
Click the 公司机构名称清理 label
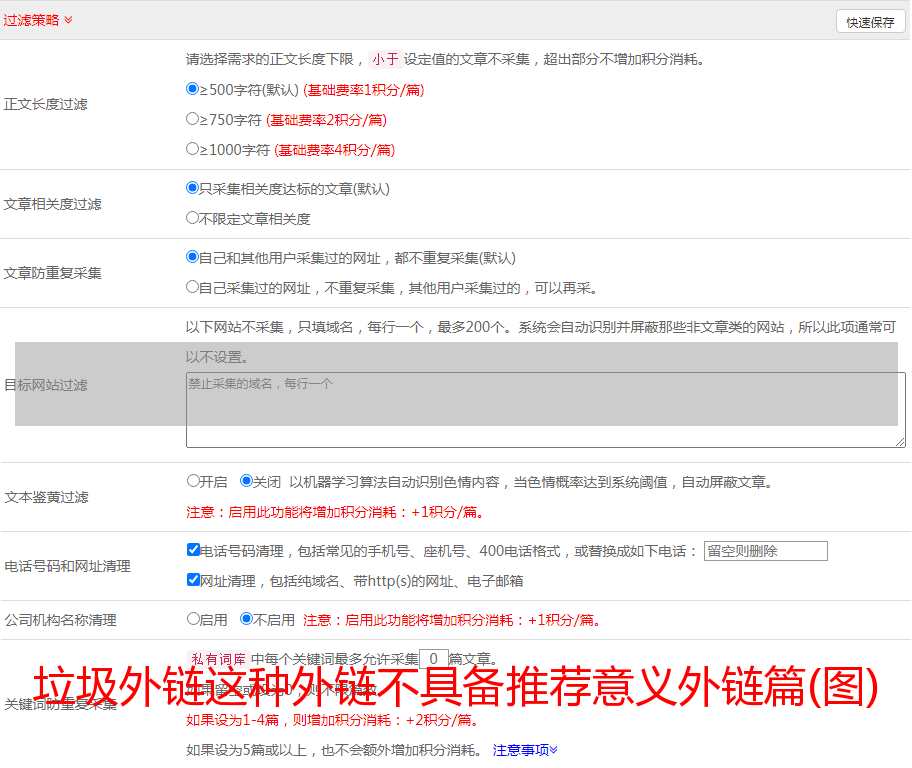(60, 620)
